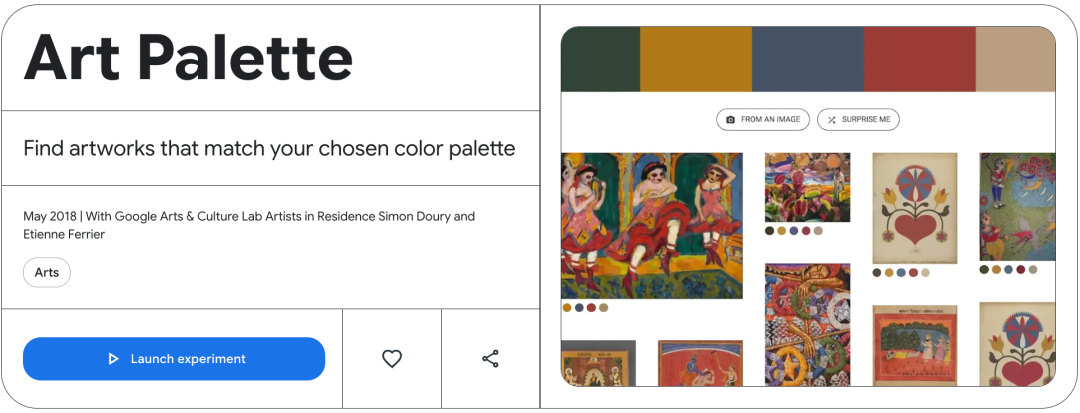Open the dense patterned artwork in center column
The width and height of the screenshot is (1080, 413).
807,324
